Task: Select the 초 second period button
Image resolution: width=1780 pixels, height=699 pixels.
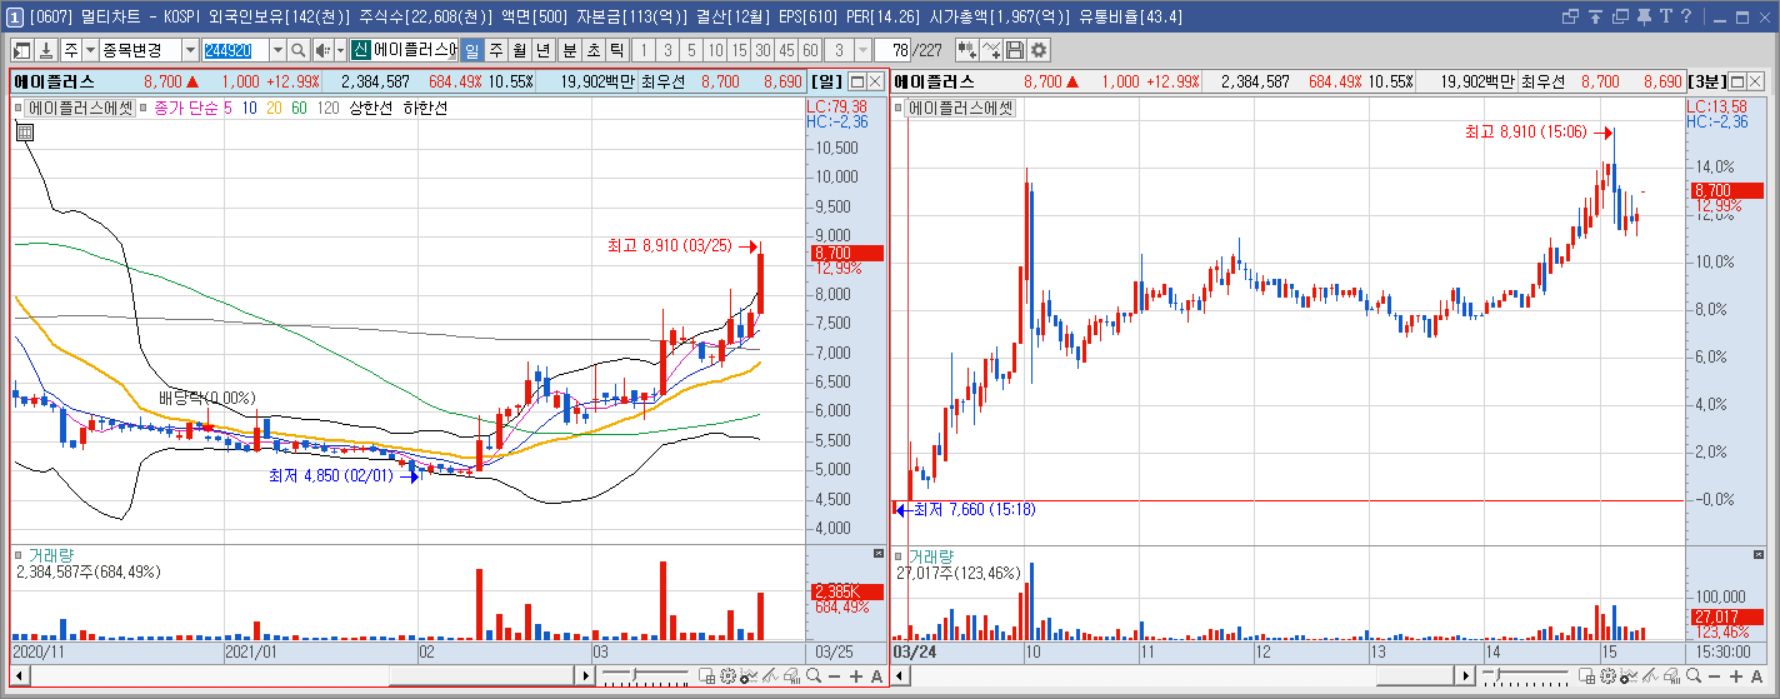Action: 593,50
